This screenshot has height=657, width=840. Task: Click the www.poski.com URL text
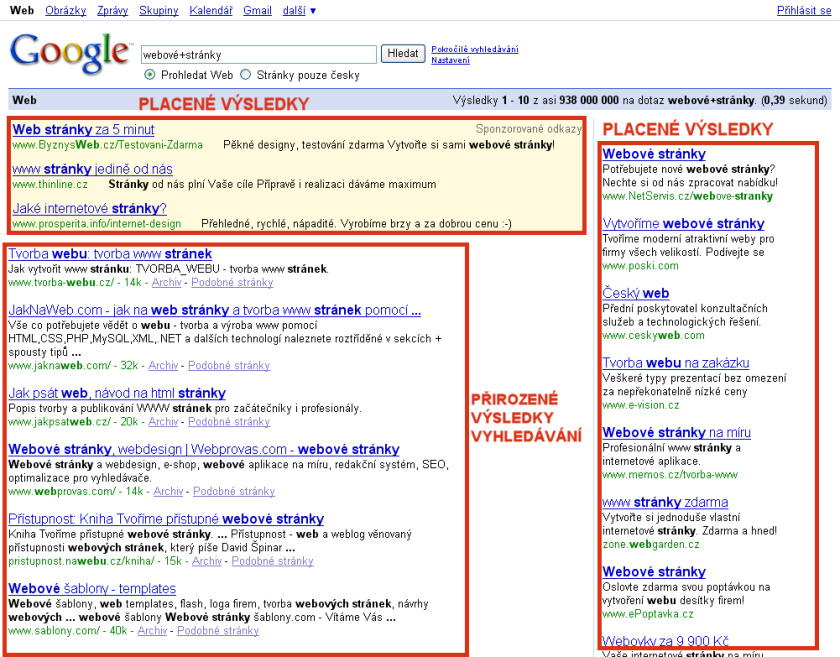click(640, 266)
